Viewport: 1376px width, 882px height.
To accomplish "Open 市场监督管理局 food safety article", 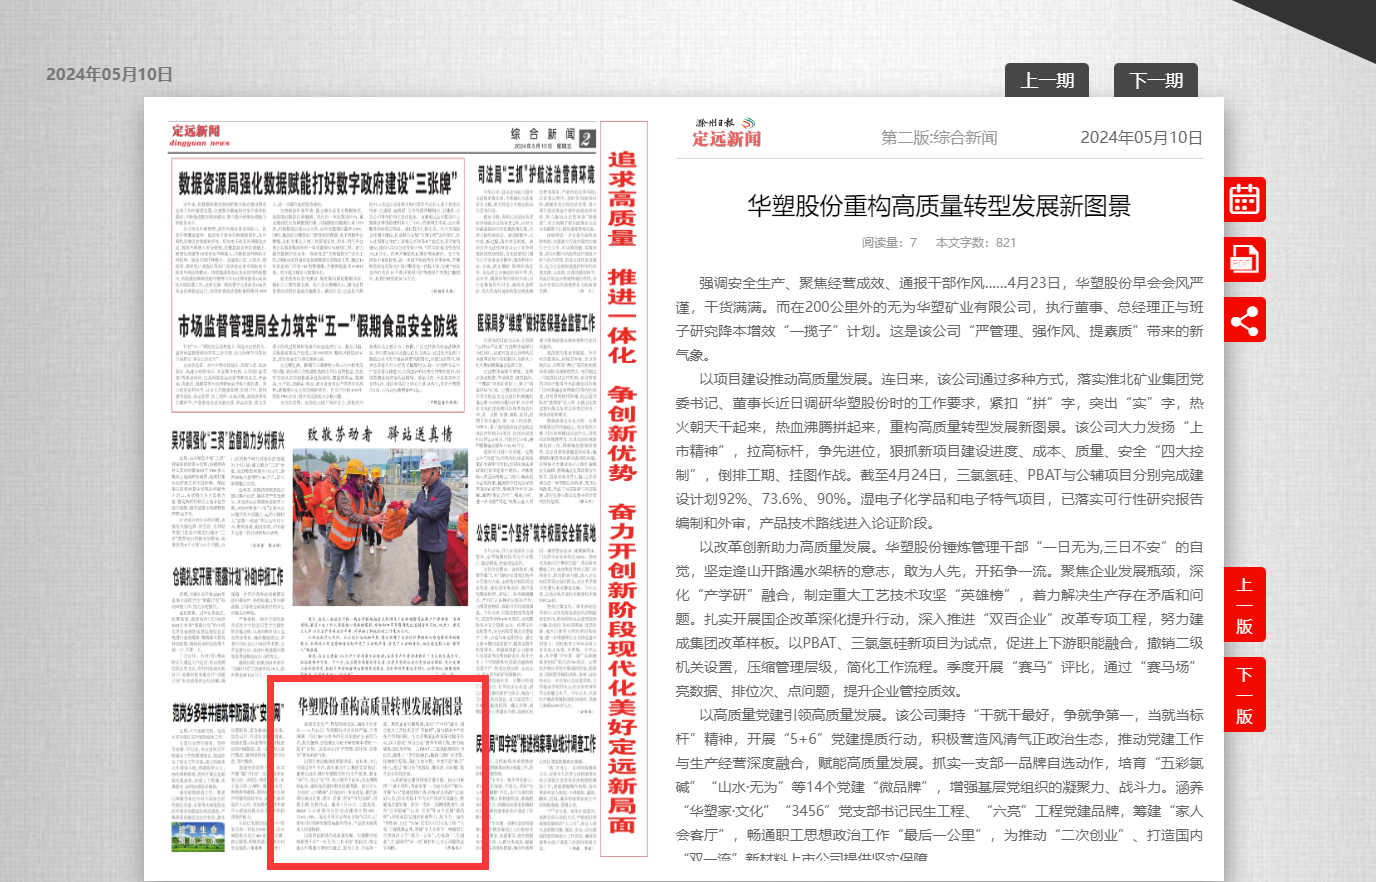I will point(318,327).
